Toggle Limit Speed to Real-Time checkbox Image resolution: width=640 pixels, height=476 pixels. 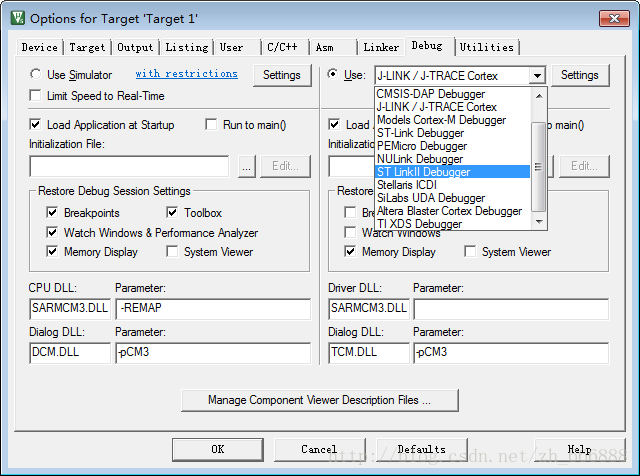tap(36, 96)
